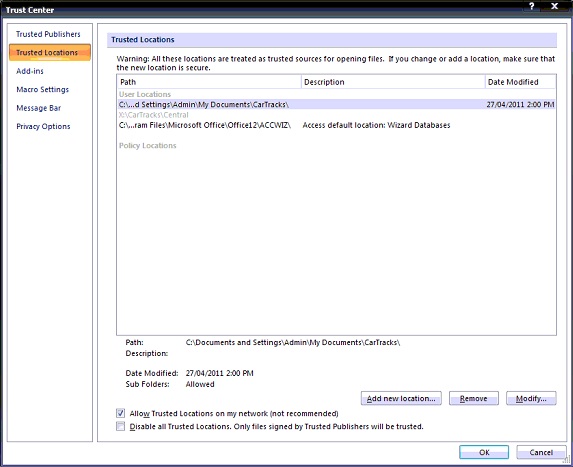Image resolution: width=573 pixels, height=467 pixels.
Task: Select the X:\CarTracks\Central location row
Action: coord(336,115)
